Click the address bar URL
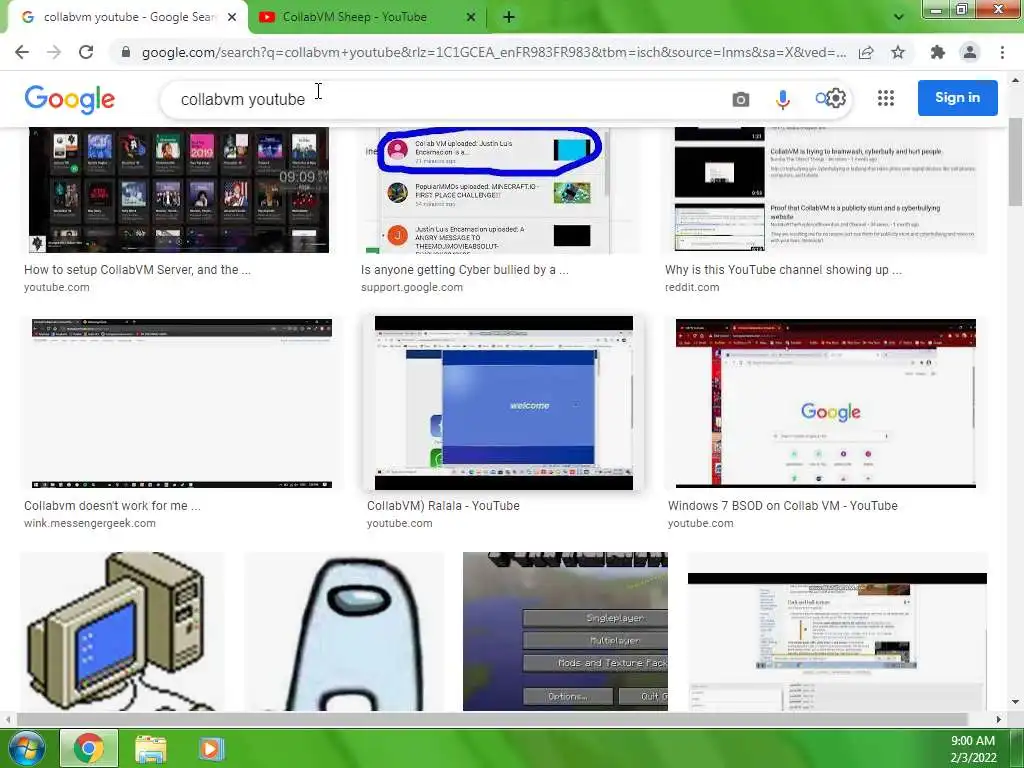Viewport: 1024px width, 768px height. click(494, 52)
